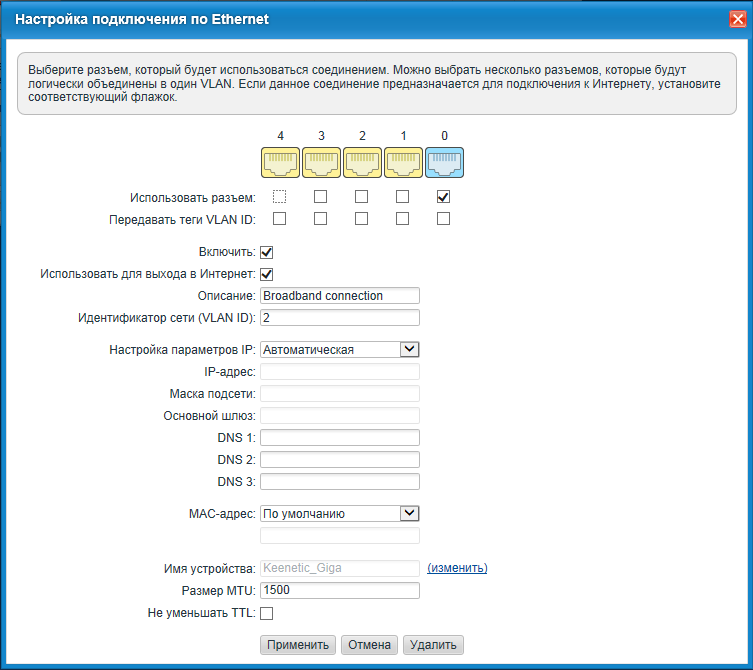The width and height of the screenshot is (753, 670).
Task: Toggle the 'Включить' checkbox
Action: 267,252
